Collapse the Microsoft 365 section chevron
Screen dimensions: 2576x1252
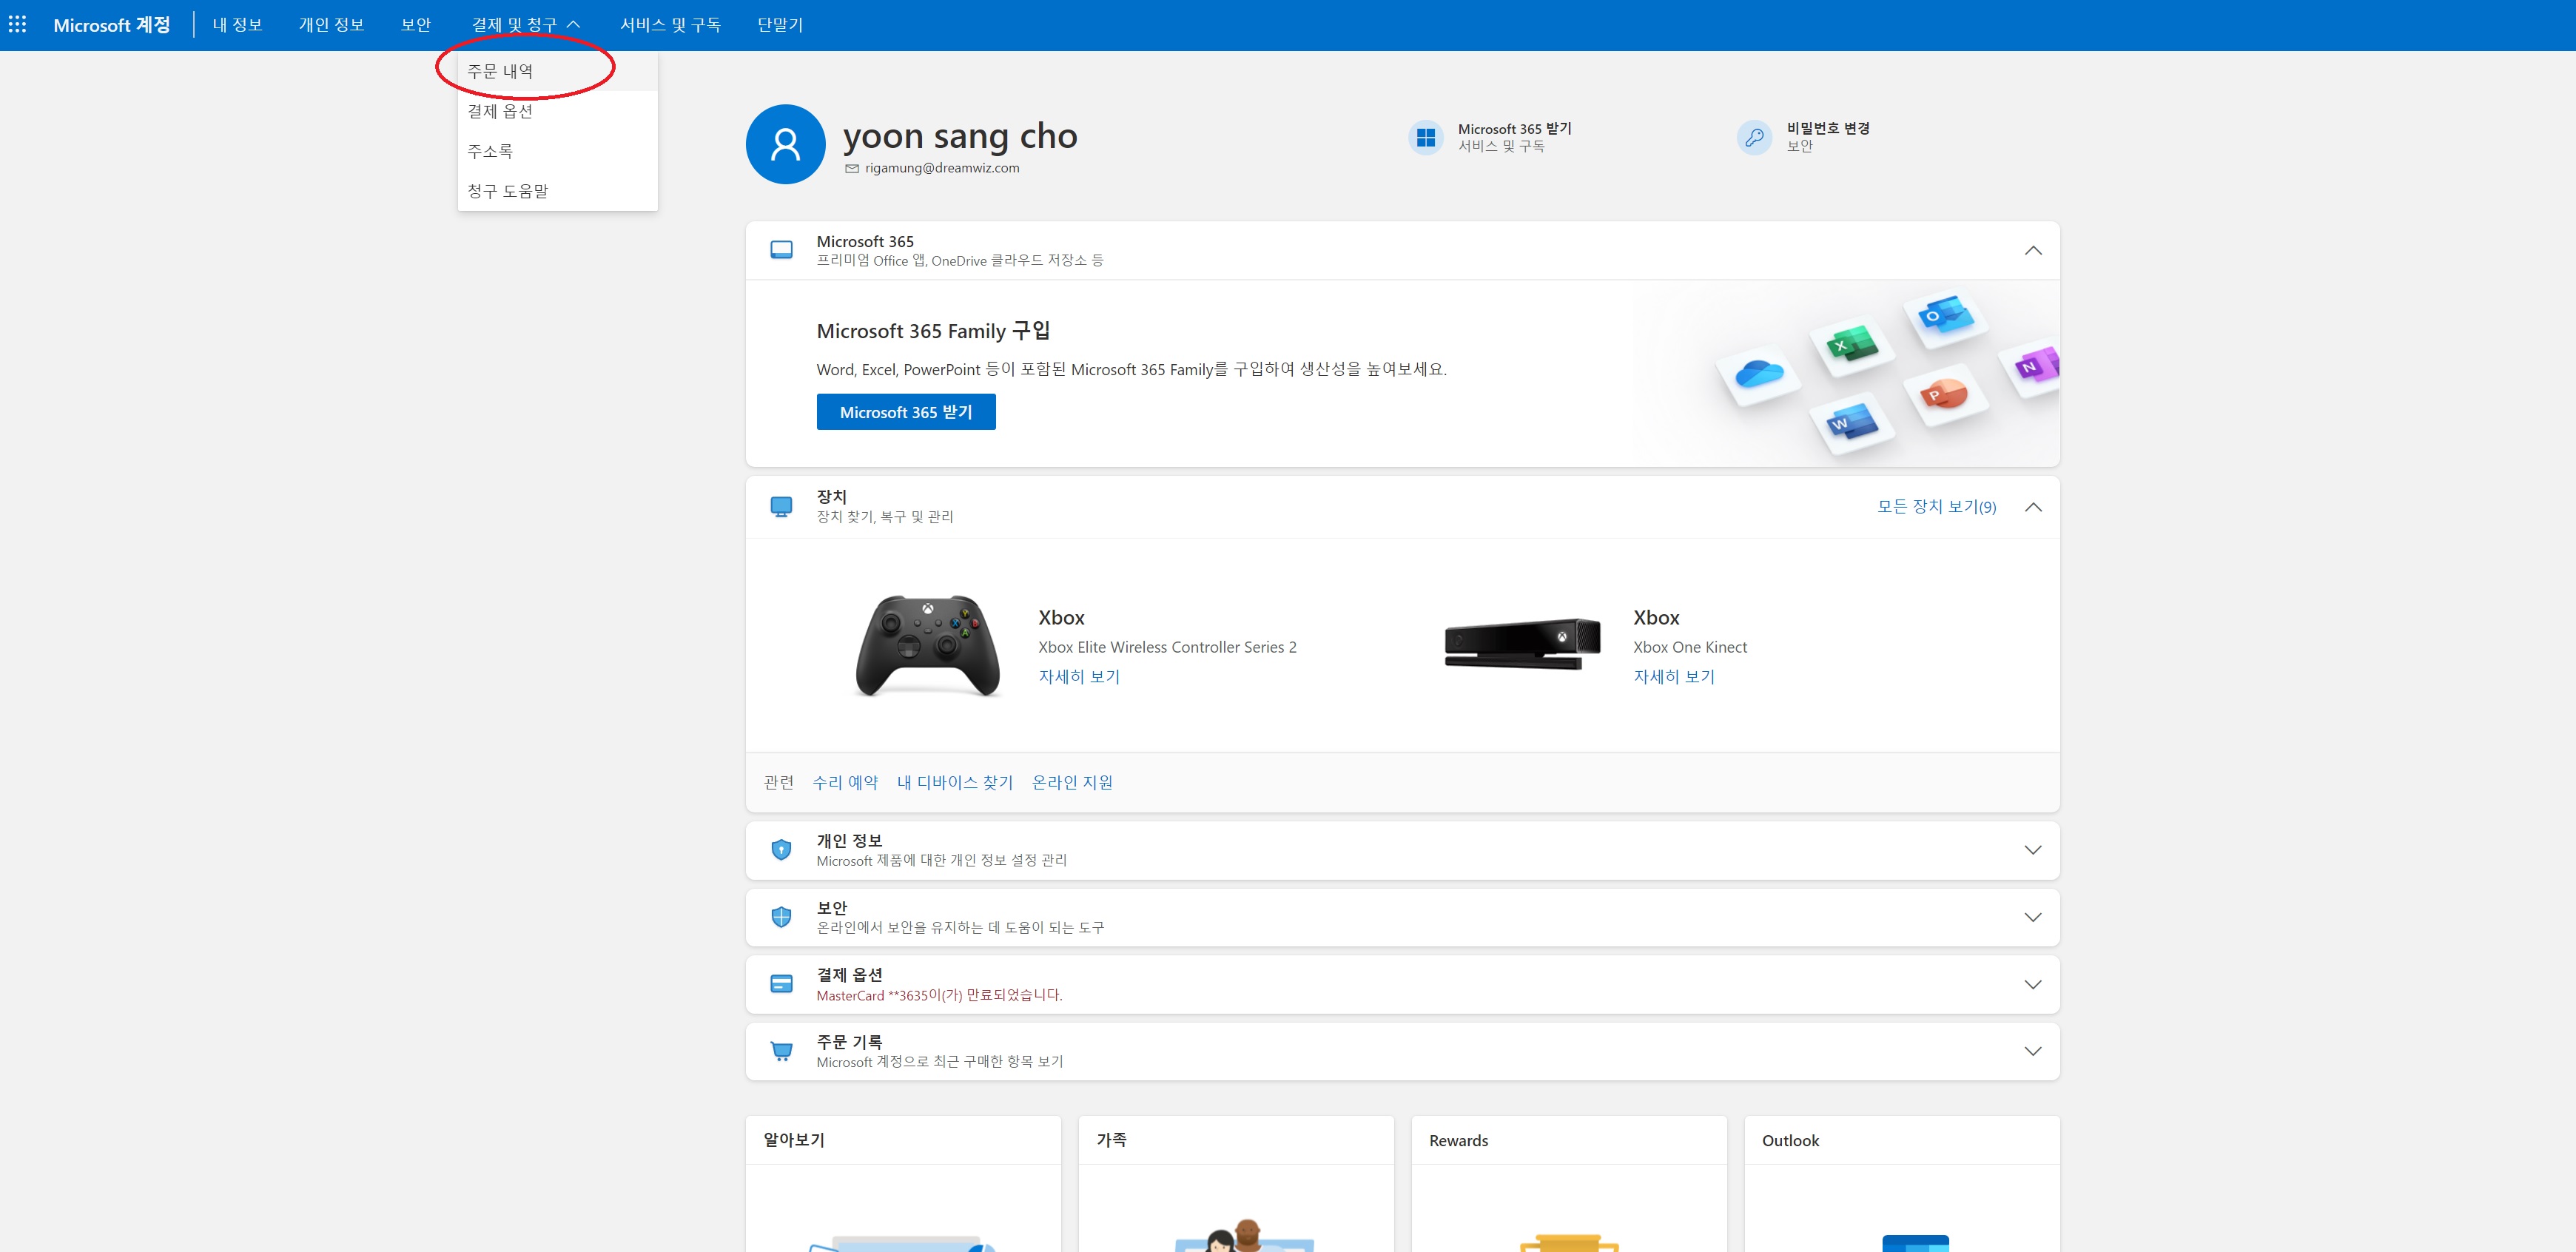[x=2032, y=250]
